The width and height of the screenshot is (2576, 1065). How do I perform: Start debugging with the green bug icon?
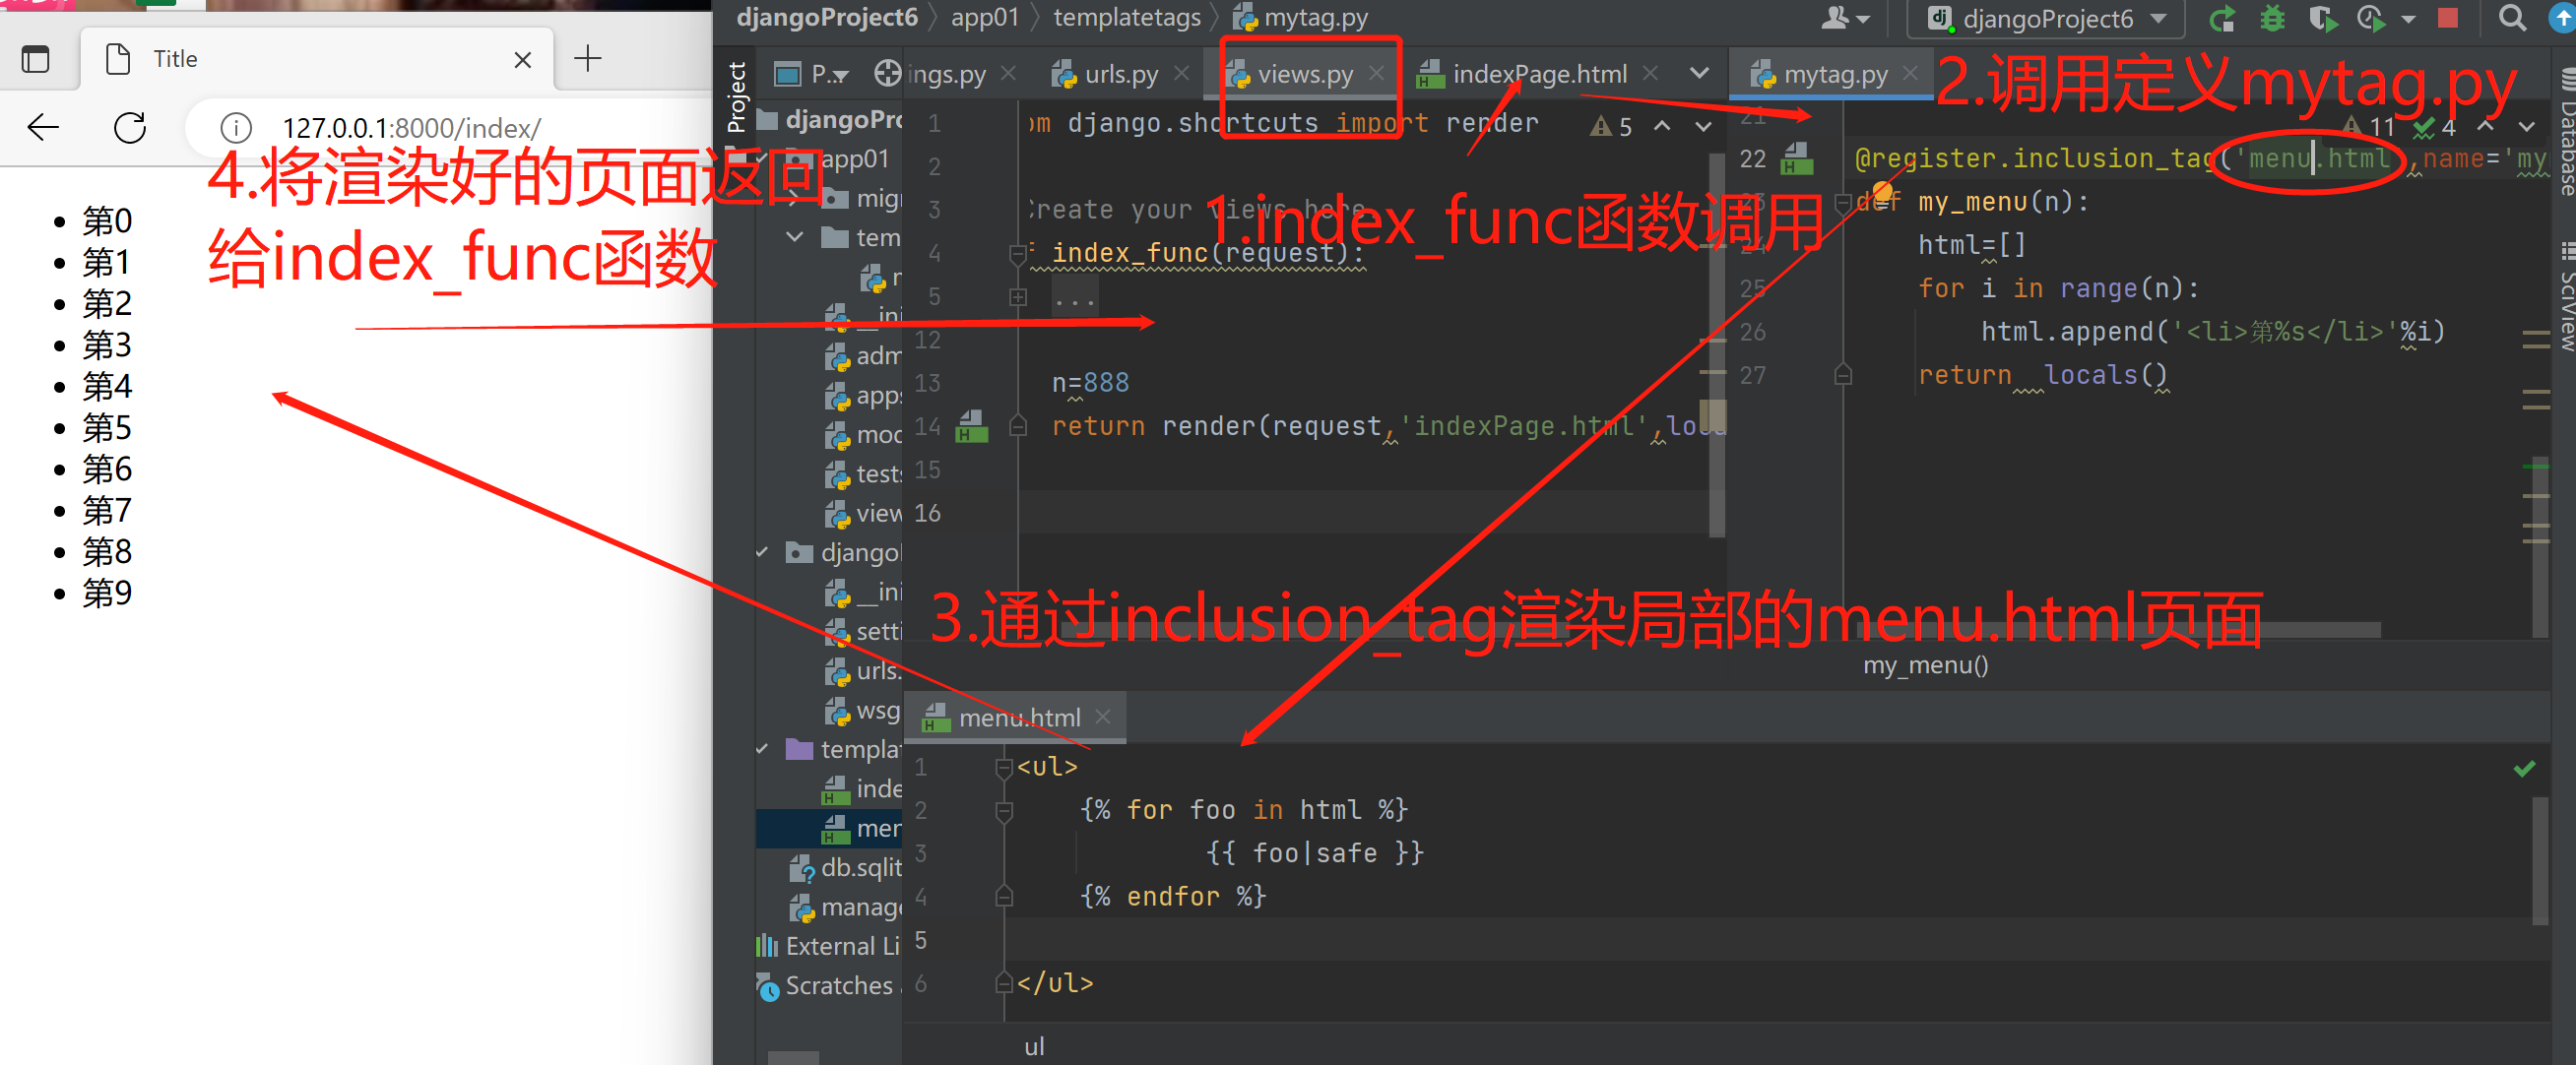2272,19
